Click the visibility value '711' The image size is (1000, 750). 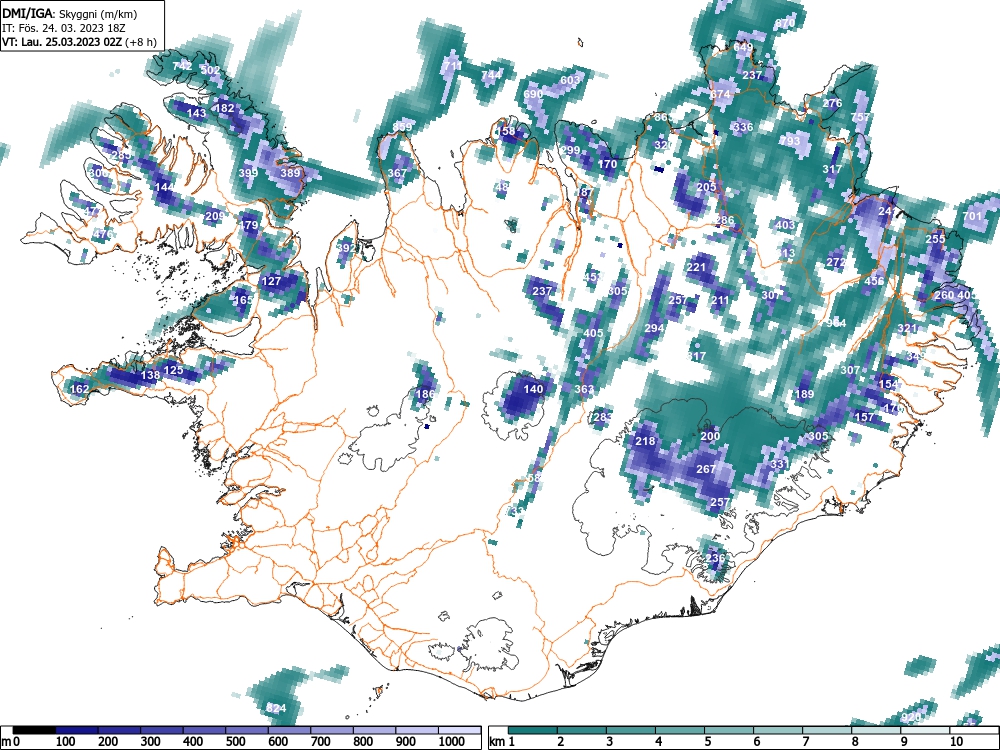pos(453,66)
